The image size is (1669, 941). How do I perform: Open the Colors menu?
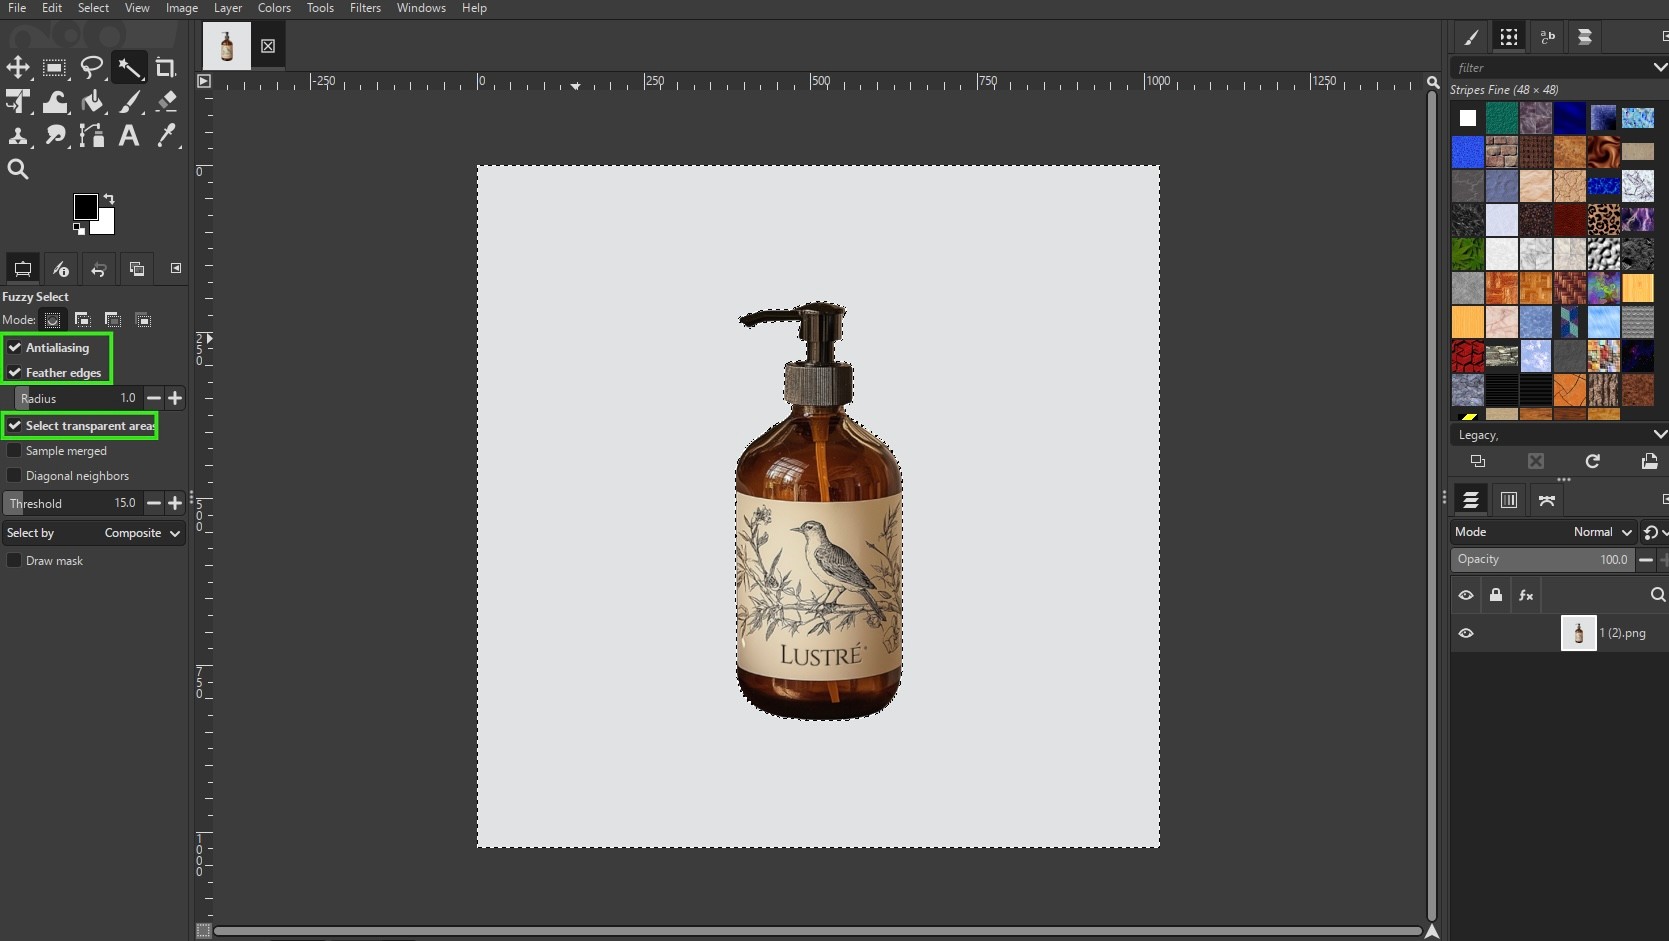[x=274, y=8]
